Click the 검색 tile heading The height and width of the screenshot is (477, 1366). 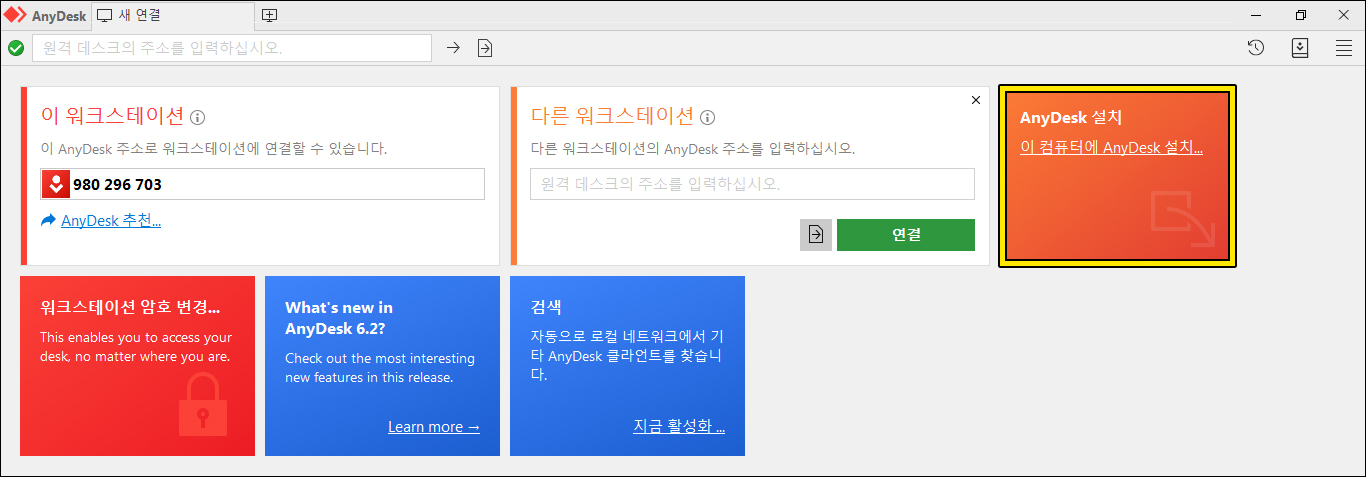click(546, 307)
